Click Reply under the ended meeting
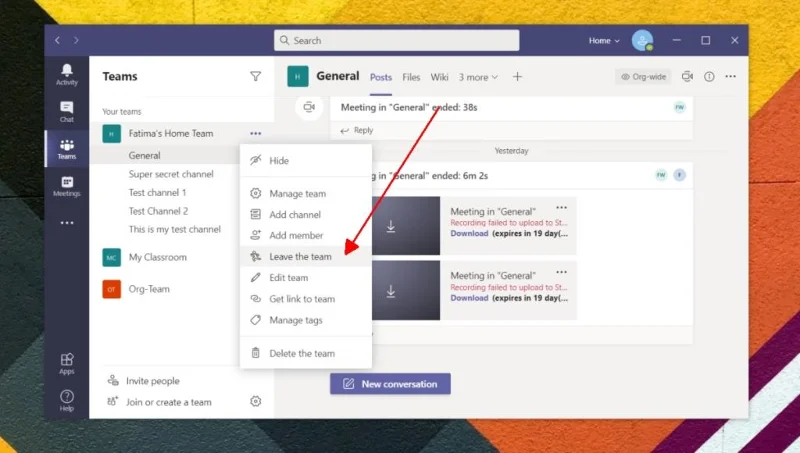800x453 pixels. [x=357, y=130]
